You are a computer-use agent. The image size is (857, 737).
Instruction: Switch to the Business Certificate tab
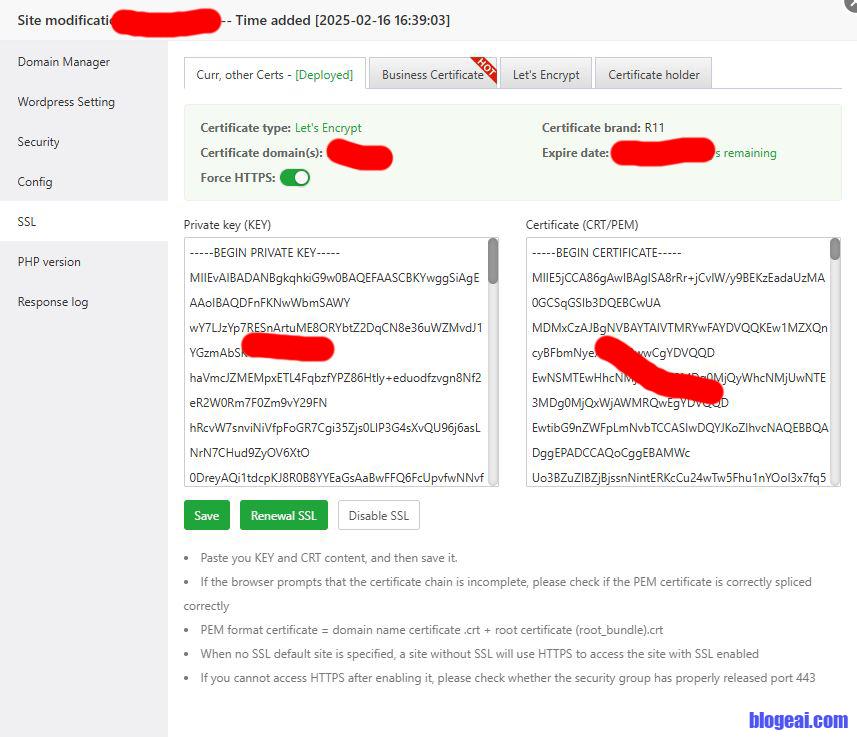[432, 75]
